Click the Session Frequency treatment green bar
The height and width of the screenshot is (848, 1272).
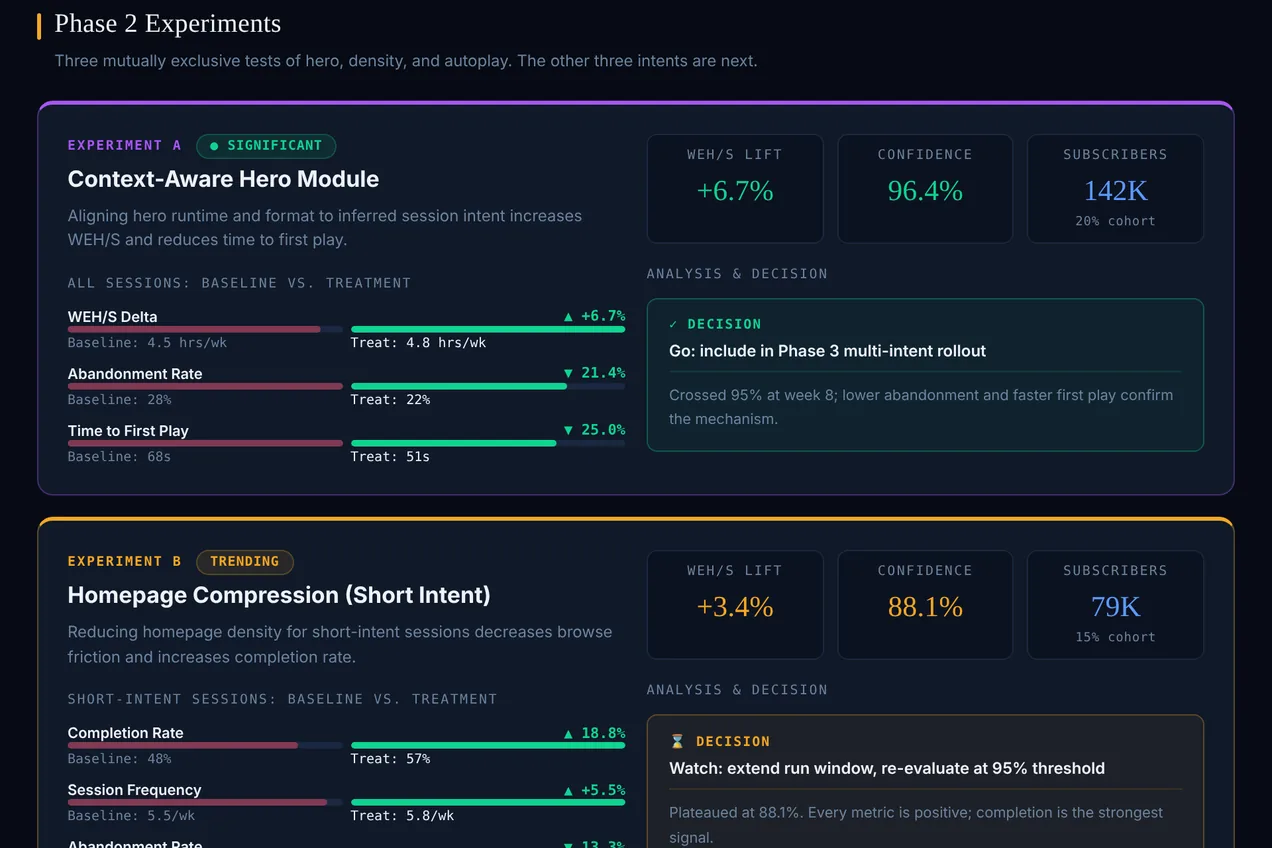tap(488, 802)
